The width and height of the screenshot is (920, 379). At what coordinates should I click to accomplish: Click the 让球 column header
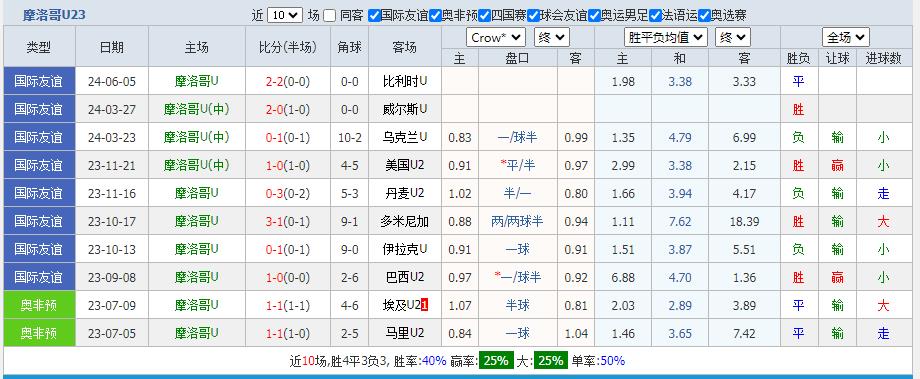pyautogui.click(x=837, y=58)
